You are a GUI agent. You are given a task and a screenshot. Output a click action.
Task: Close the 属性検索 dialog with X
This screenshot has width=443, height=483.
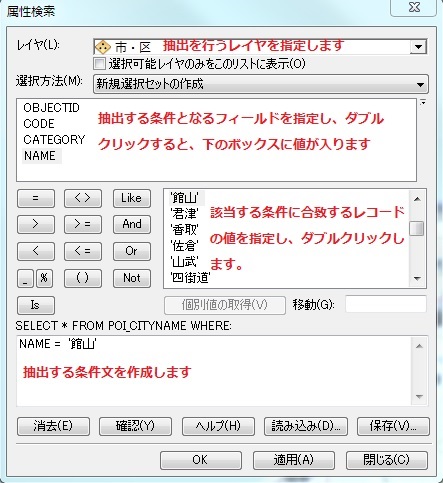[414, 7]
